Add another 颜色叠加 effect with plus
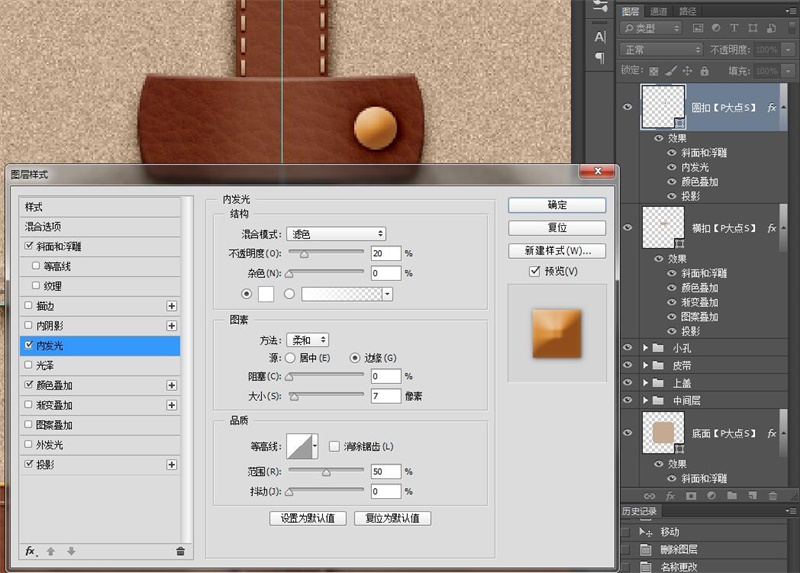The width and height of the screenshot is (800, 573). pyautogui.click(x=171, y=385)
